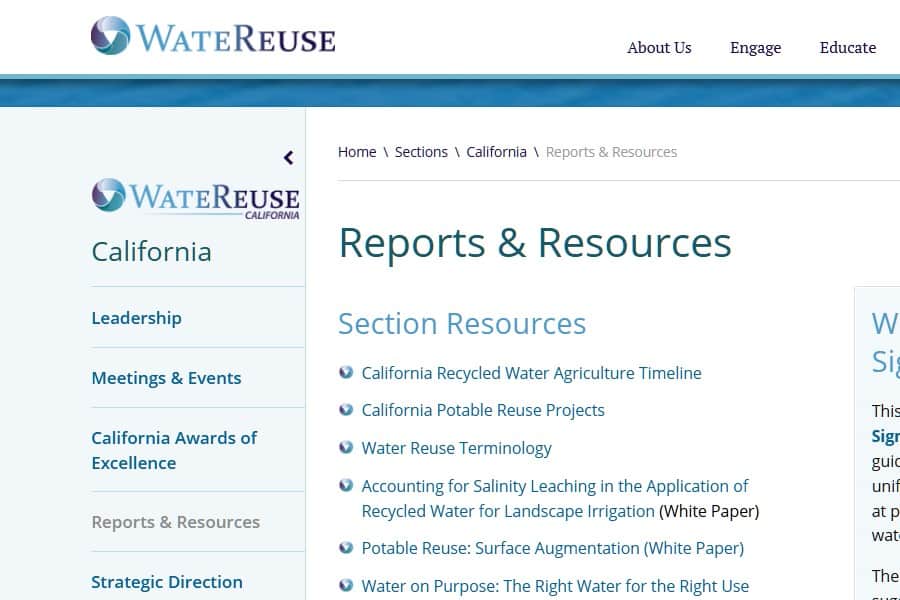View the Water Reuse Terminology resource
This screenshot has width=900, height=600.
456,448
